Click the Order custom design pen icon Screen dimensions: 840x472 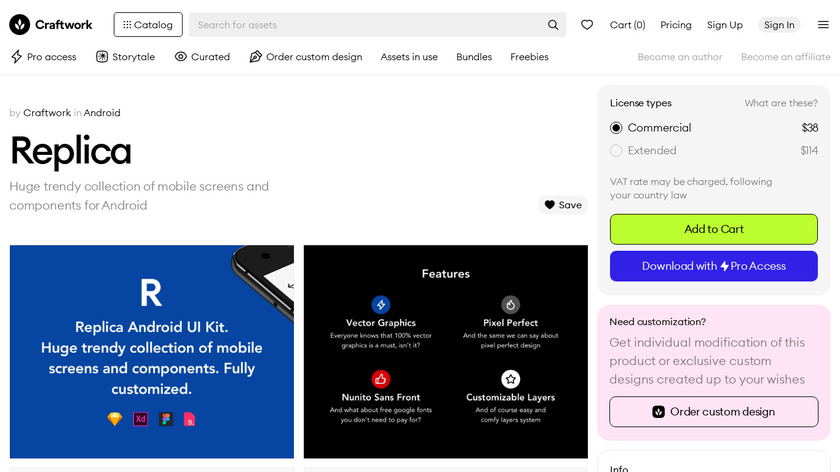pyautogui.click(x=256, y=57)
